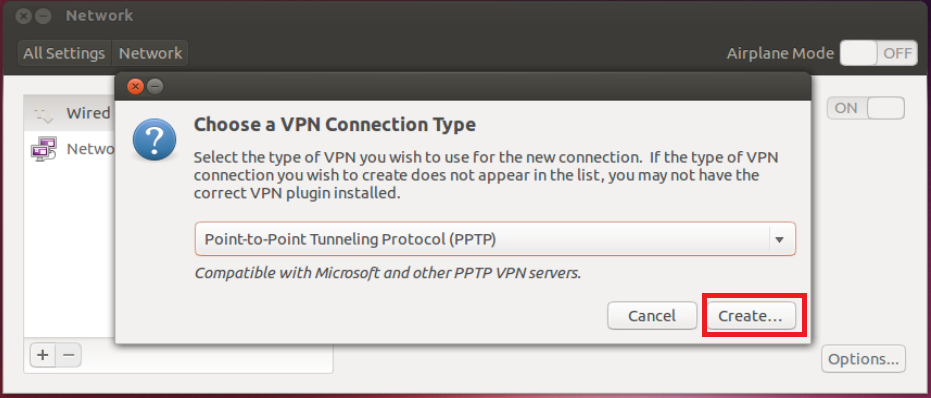Viewport: 931px width, 398px height.
Task: Select the Wired entry in list
Action: [x=69, y=113]
